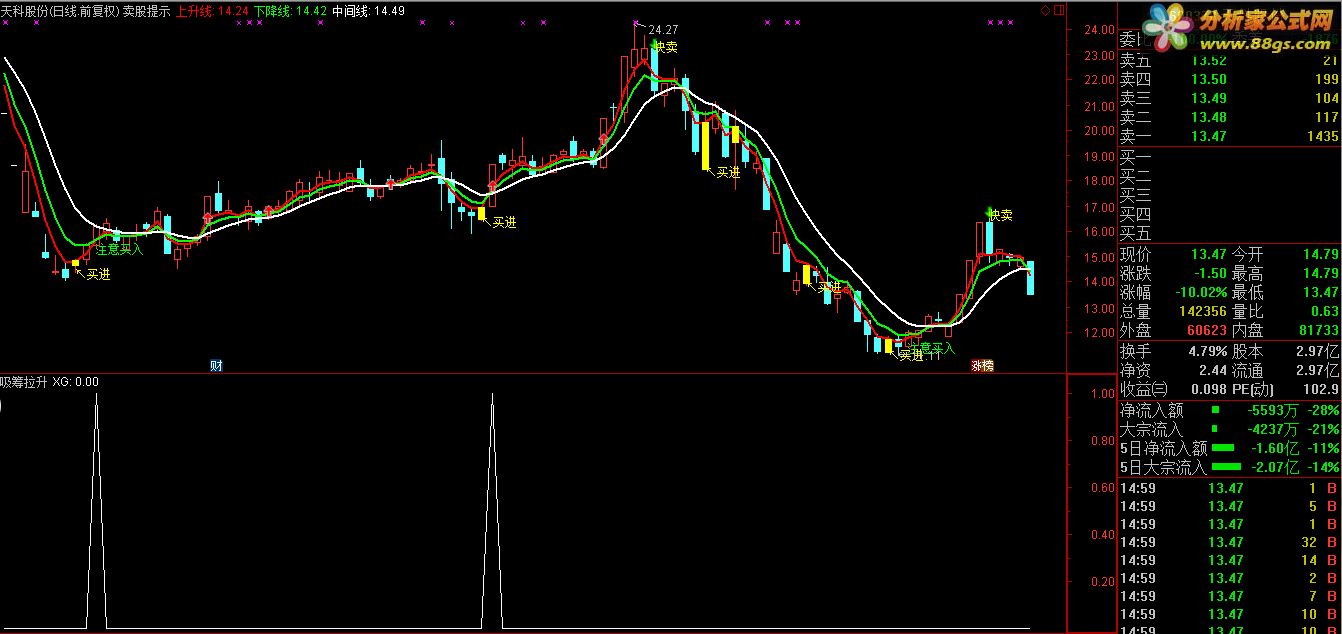Select the 卖二 13.48 ask row
This screenshot has width=1342, height=634.
click(x=1229, y=117)
